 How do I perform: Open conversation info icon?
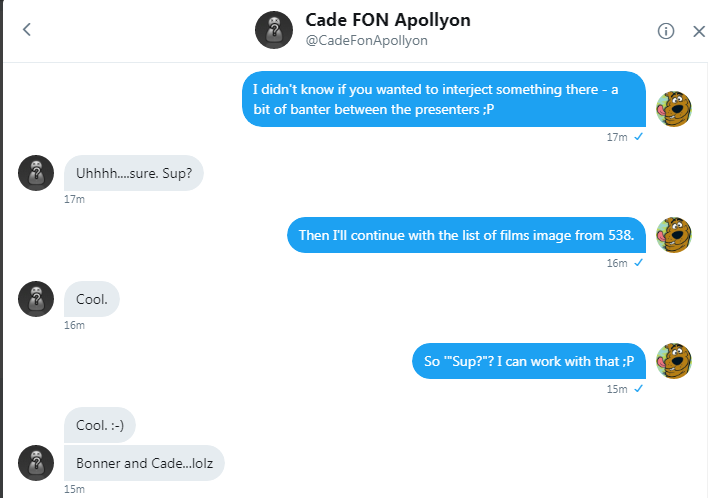(666, 31)
